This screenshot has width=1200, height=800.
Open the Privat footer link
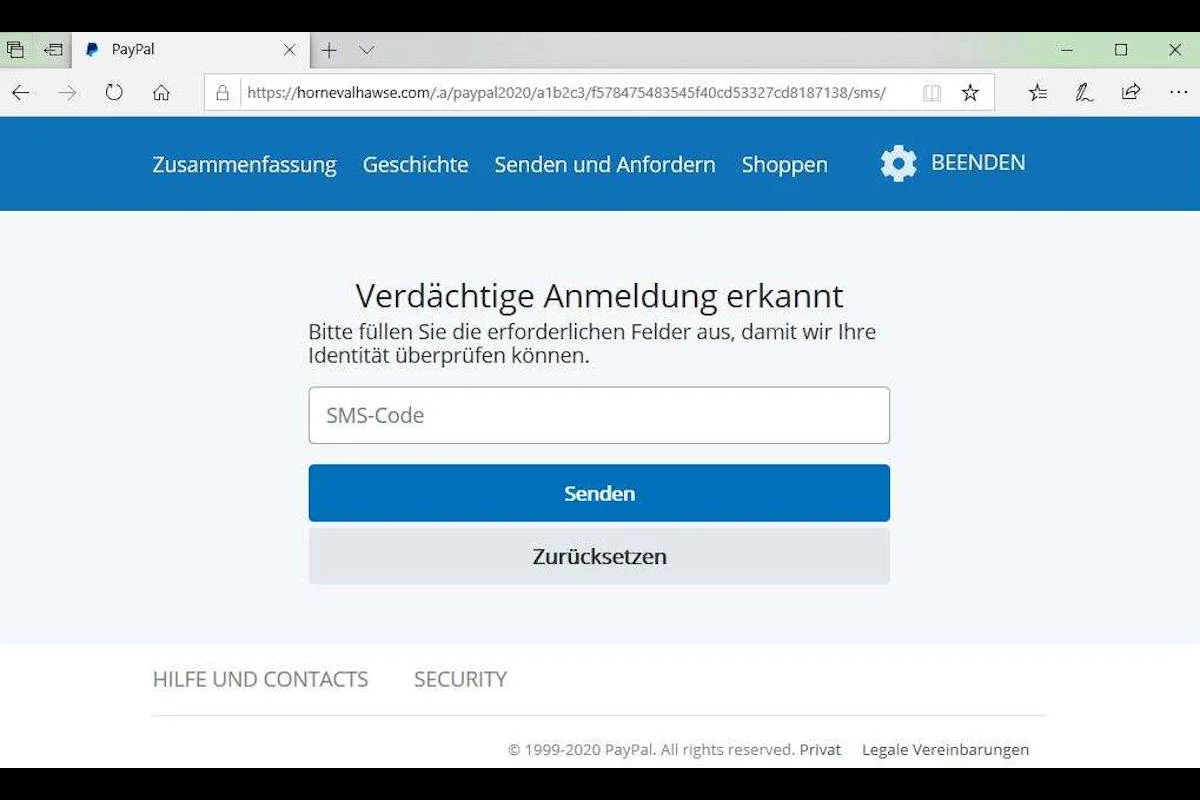820,749
